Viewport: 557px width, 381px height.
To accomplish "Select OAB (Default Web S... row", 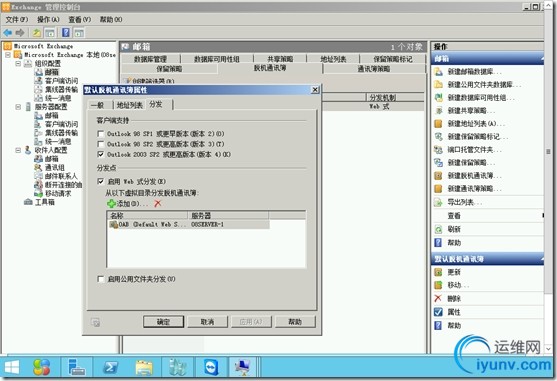I will click(189, 224).
